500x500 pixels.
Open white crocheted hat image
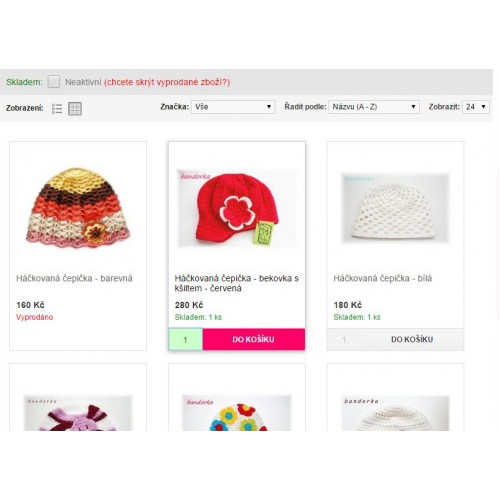[x=395, y=208]
